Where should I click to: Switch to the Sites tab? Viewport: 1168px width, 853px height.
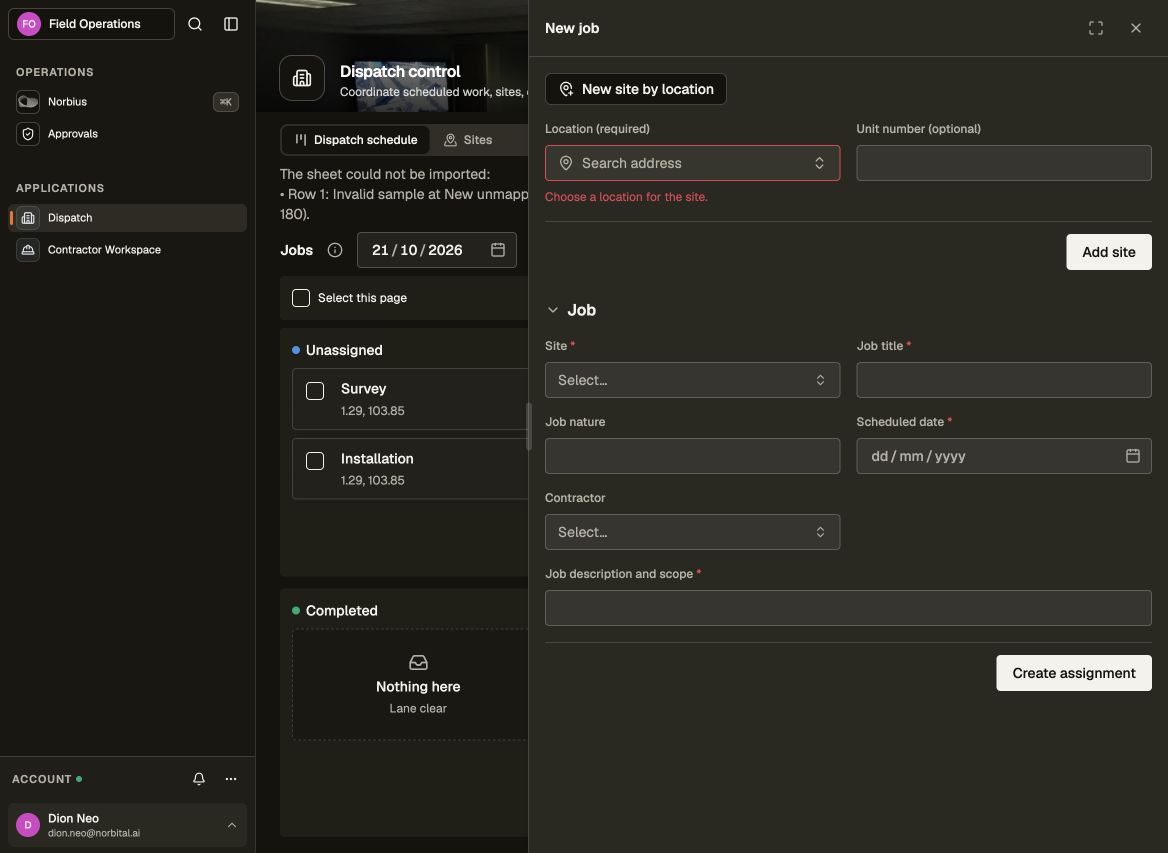469,140
